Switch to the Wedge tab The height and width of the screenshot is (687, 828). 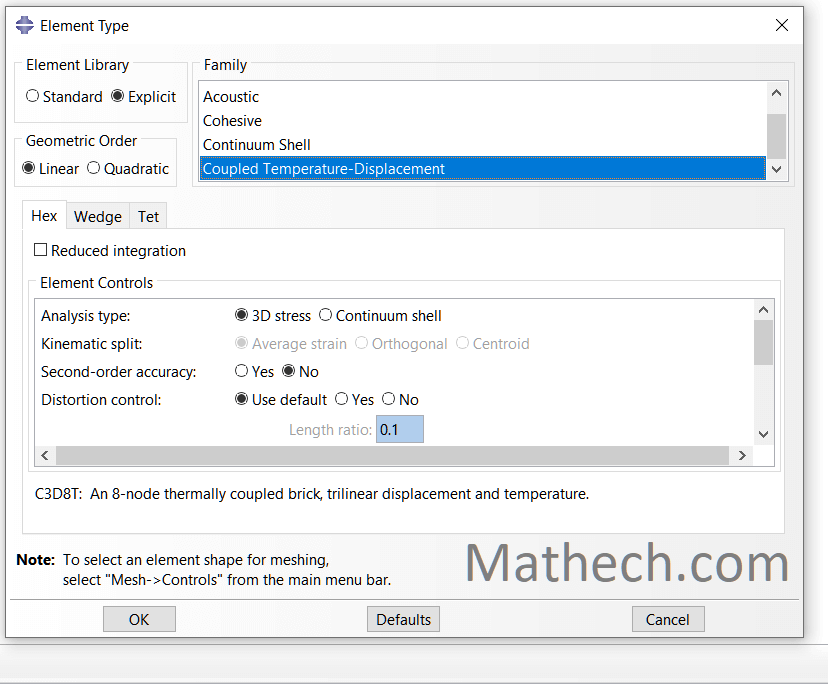tap(98, 216)
